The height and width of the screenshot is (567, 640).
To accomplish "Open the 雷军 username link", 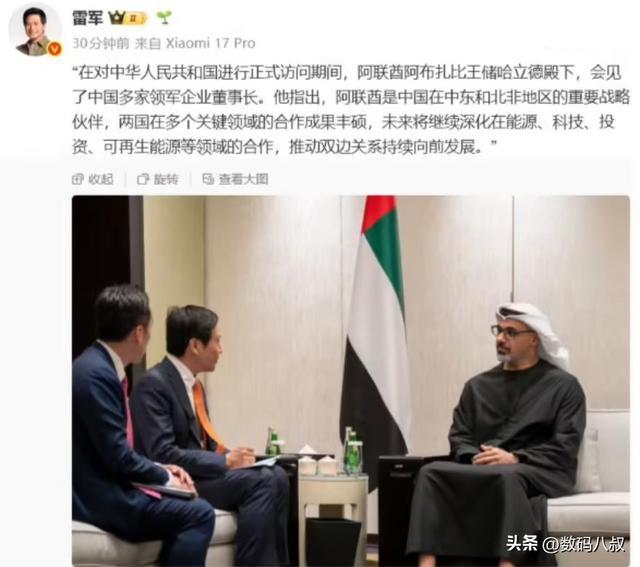I will click(87, 18).
